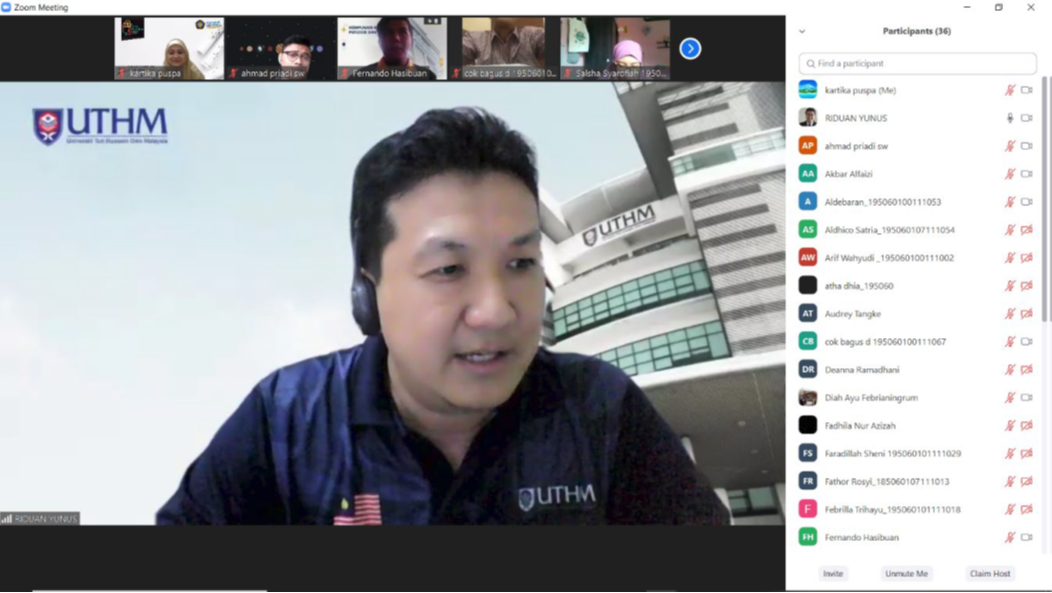Viewport: 1052px width, 593px height.
Task: Click the camera-off icon for Deanna Ramadhani
Action: pos(1027,370)
